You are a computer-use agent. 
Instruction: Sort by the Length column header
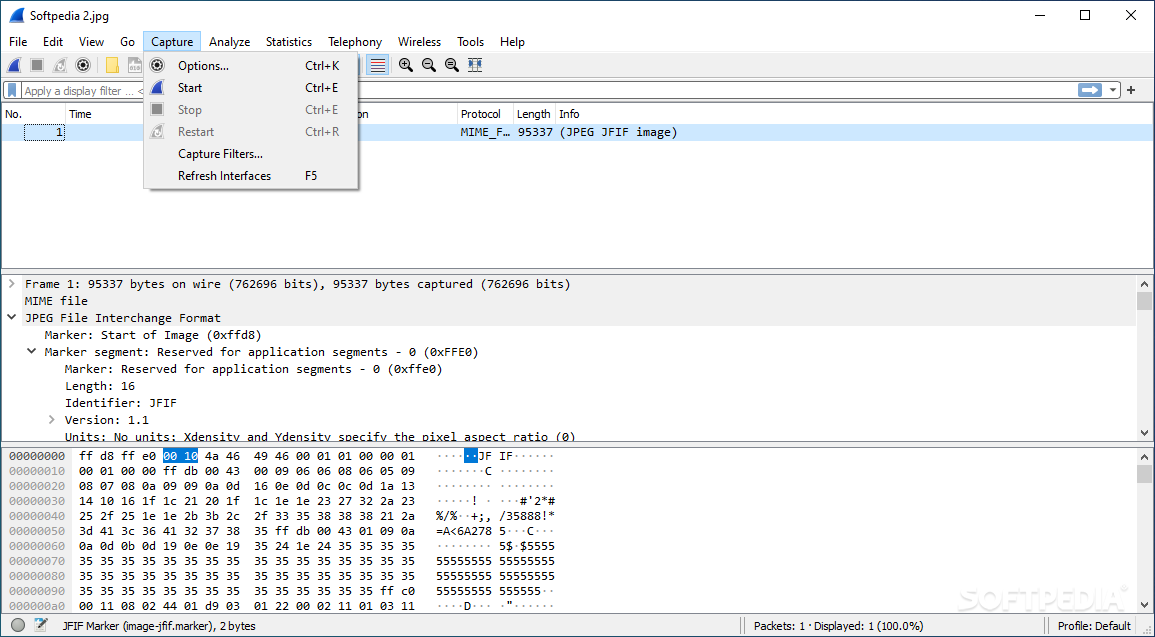(x=534, y=114)
